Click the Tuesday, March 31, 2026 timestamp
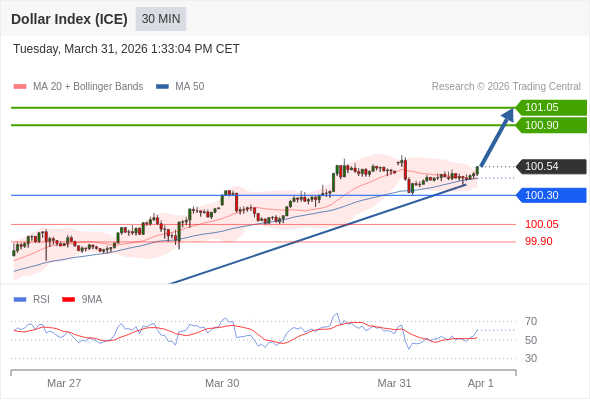This screenshot has width=590, height=400. click(126, 49)
